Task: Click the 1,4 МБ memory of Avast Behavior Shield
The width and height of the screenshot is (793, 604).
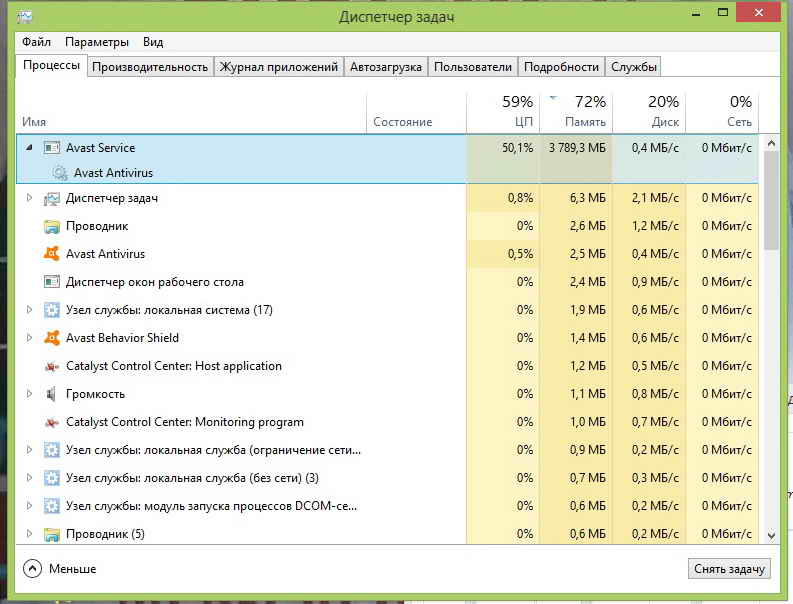Action: (588, 337)
